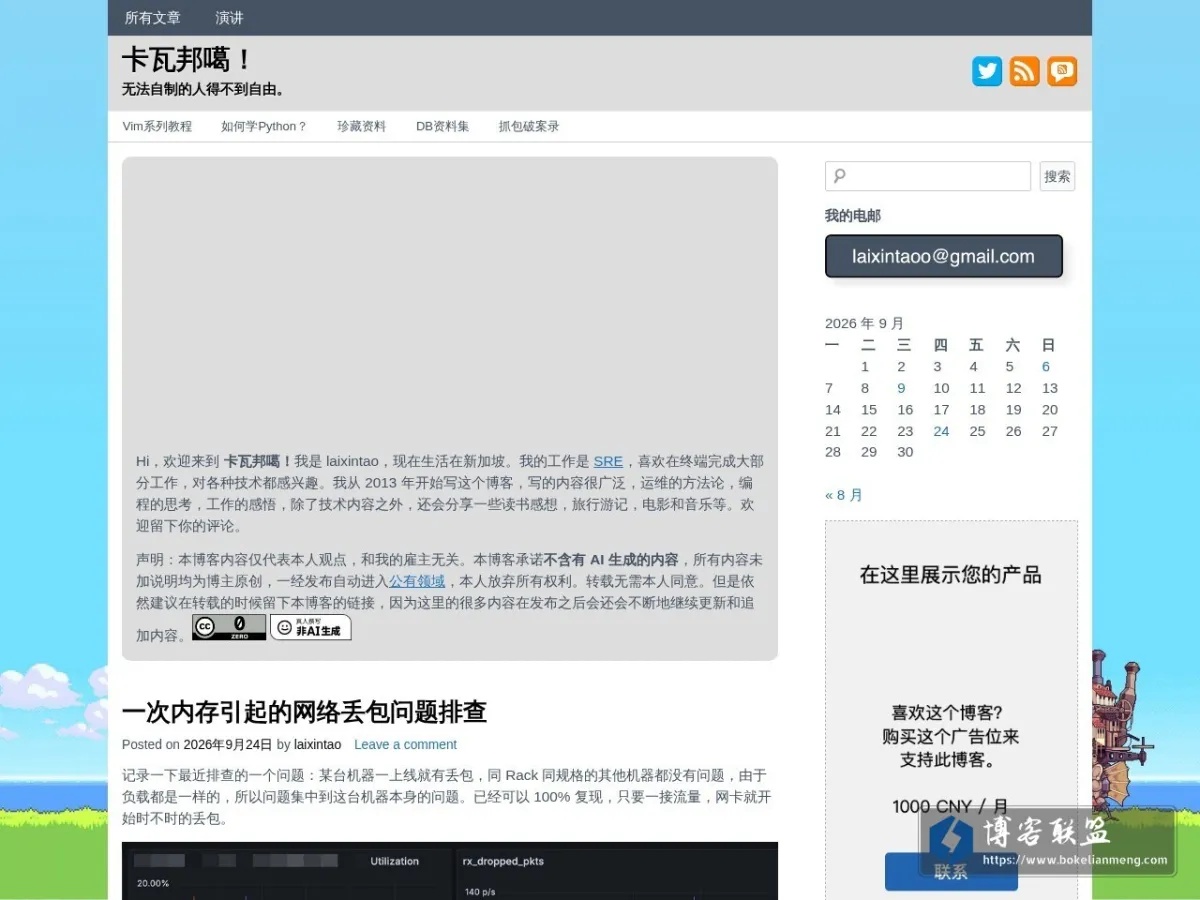Click the laixintaoo@gmail.com email button
This screenshot has height=900, width=1200.
tap(943, 256)
